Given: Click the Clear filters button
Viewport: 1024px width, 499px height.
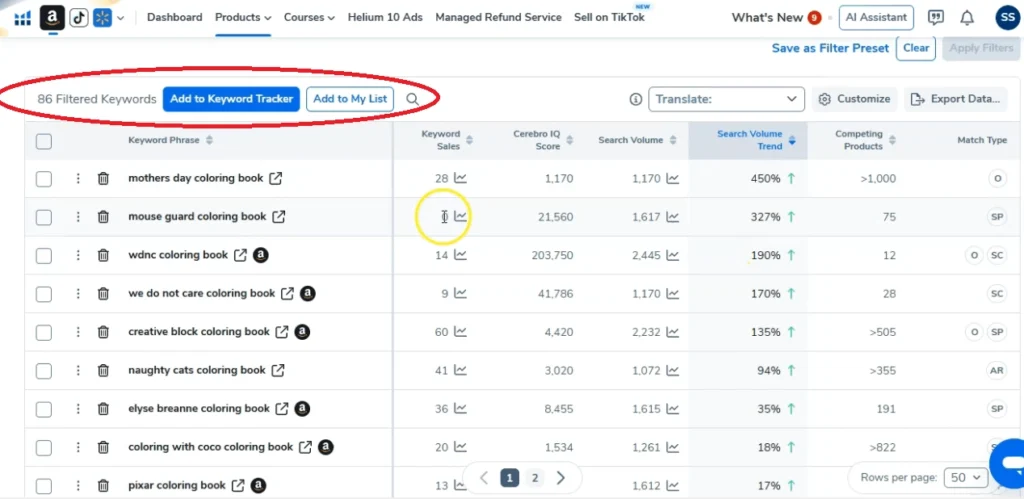Looking at the screenshot, I should point(916,48).
